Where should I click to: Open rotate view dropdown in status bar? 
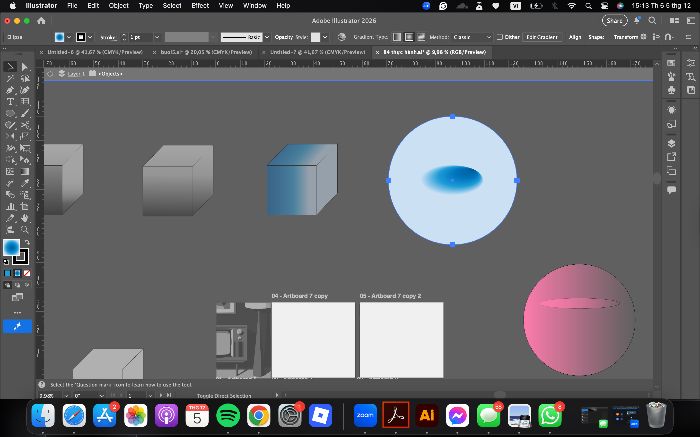coord(102,395)
